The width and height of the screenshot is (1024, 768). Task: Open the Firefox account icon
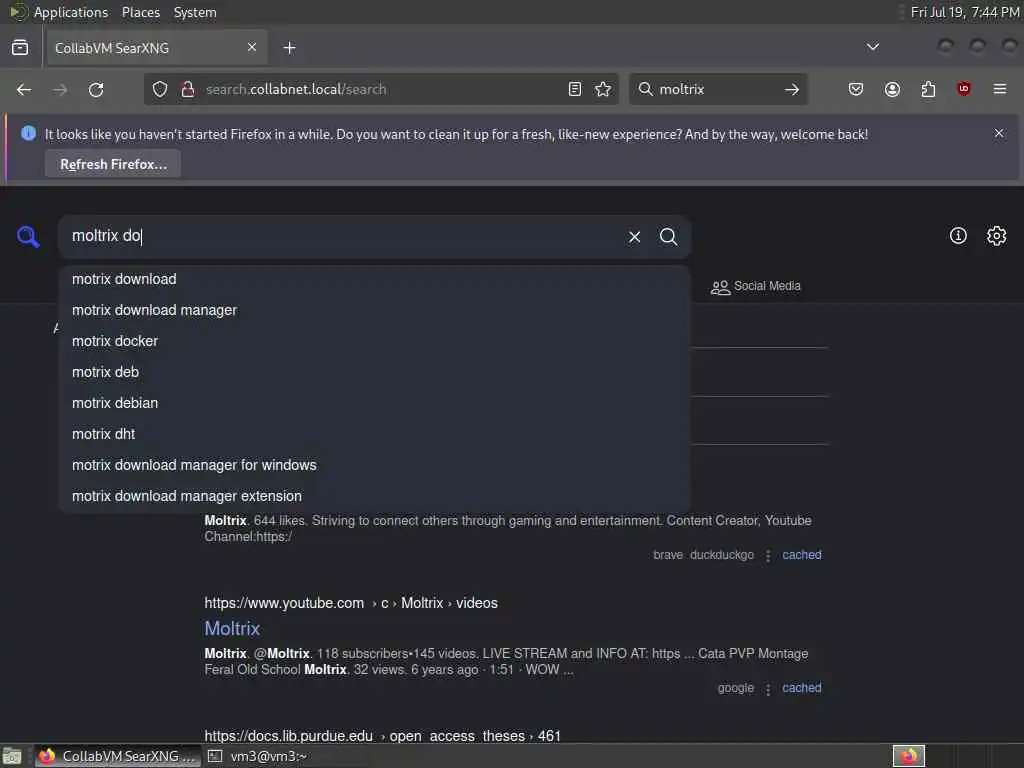point(892,89)
